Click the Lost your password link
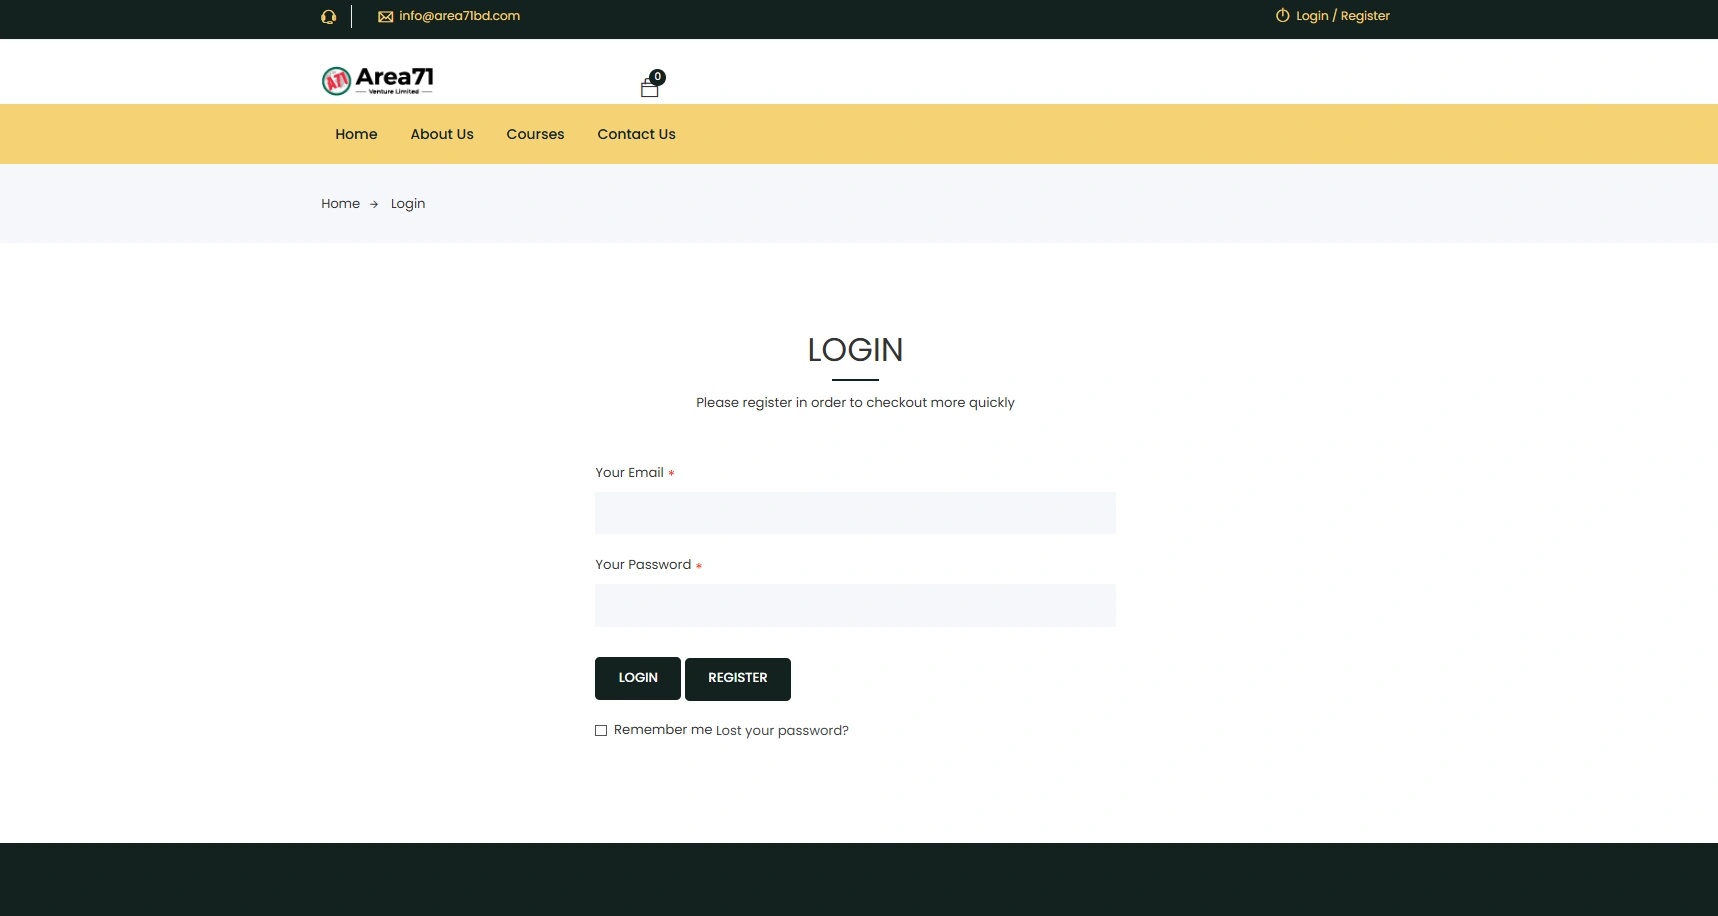Screen dimensions: 1718x916 pos(781,730)
